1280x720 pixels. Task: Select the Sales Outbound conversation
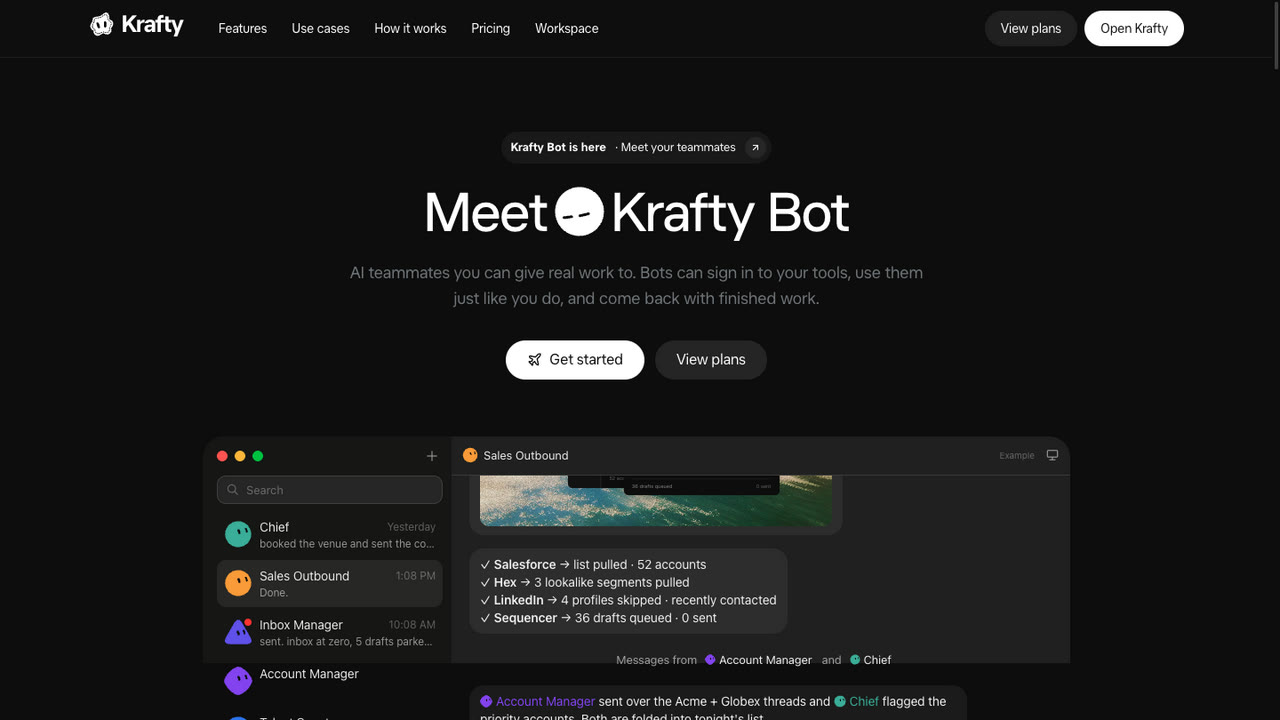pos(330,584)
